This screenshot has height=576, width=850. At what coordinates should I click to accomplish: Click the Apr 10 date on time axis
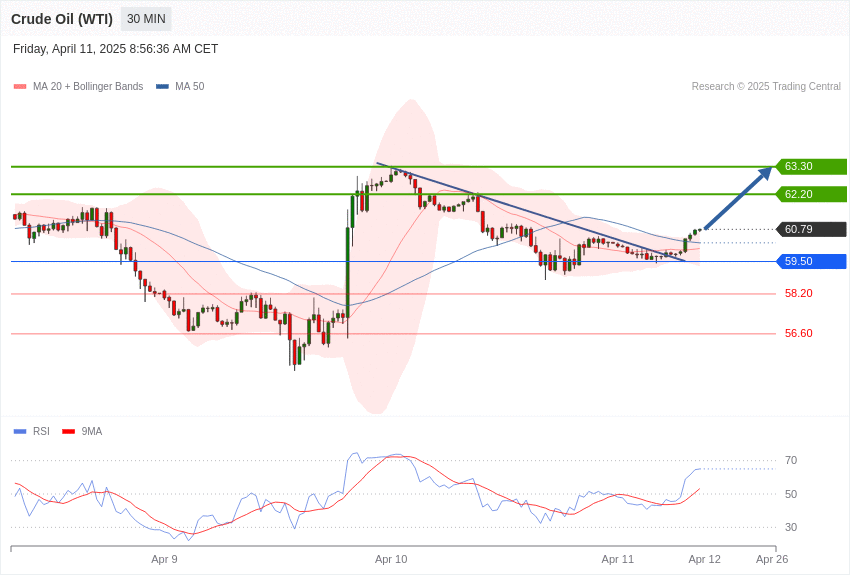391,559
